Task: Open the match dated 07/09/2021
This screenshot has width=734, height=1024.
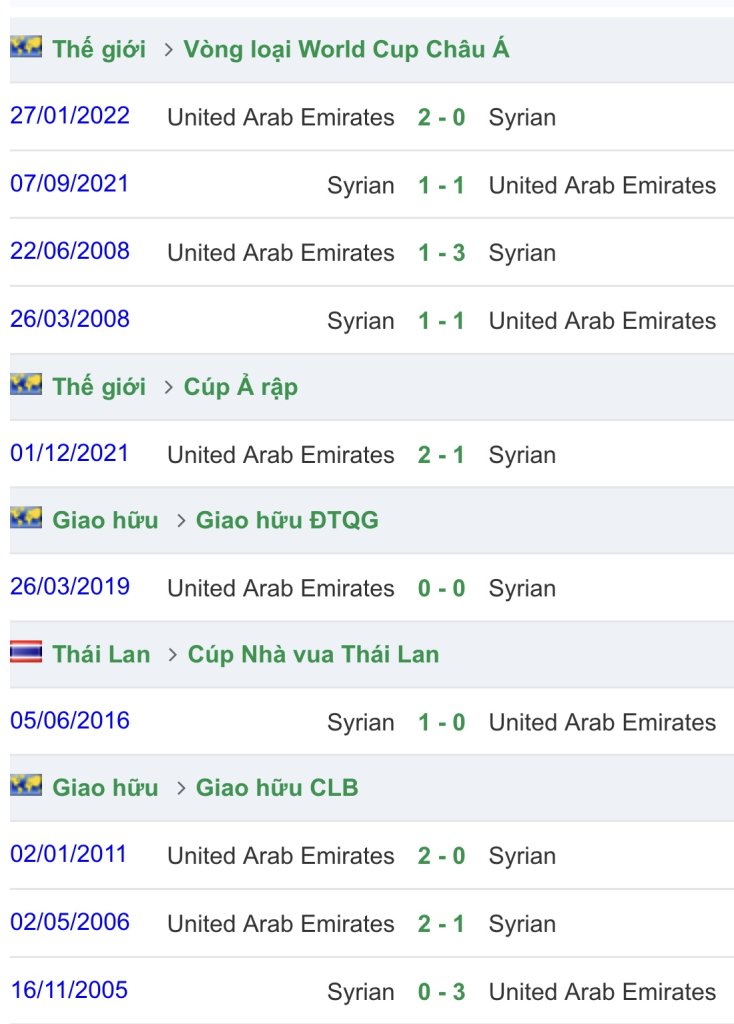Action: pos(70,184)
